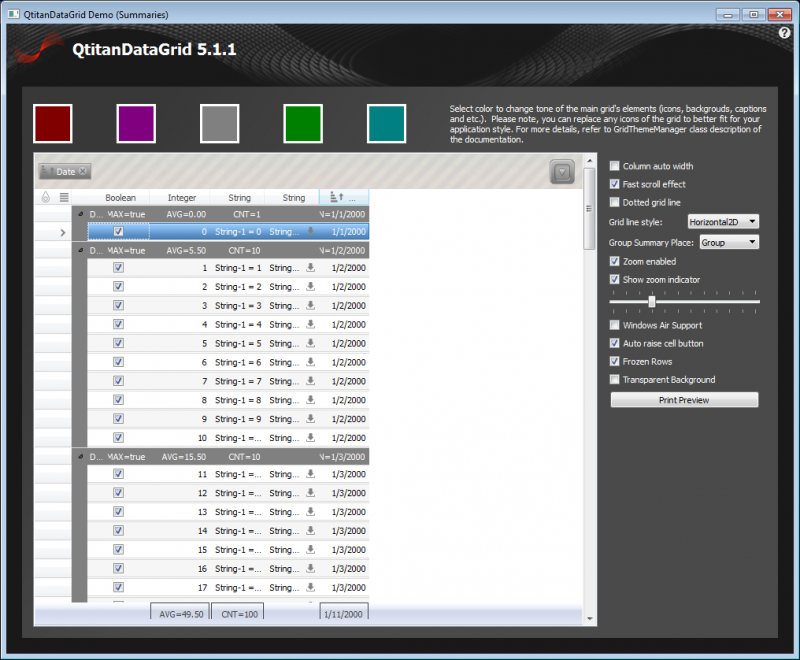Open the Group Summary Place dropdown
The image size is (800, 660).
tap(728, 242)
